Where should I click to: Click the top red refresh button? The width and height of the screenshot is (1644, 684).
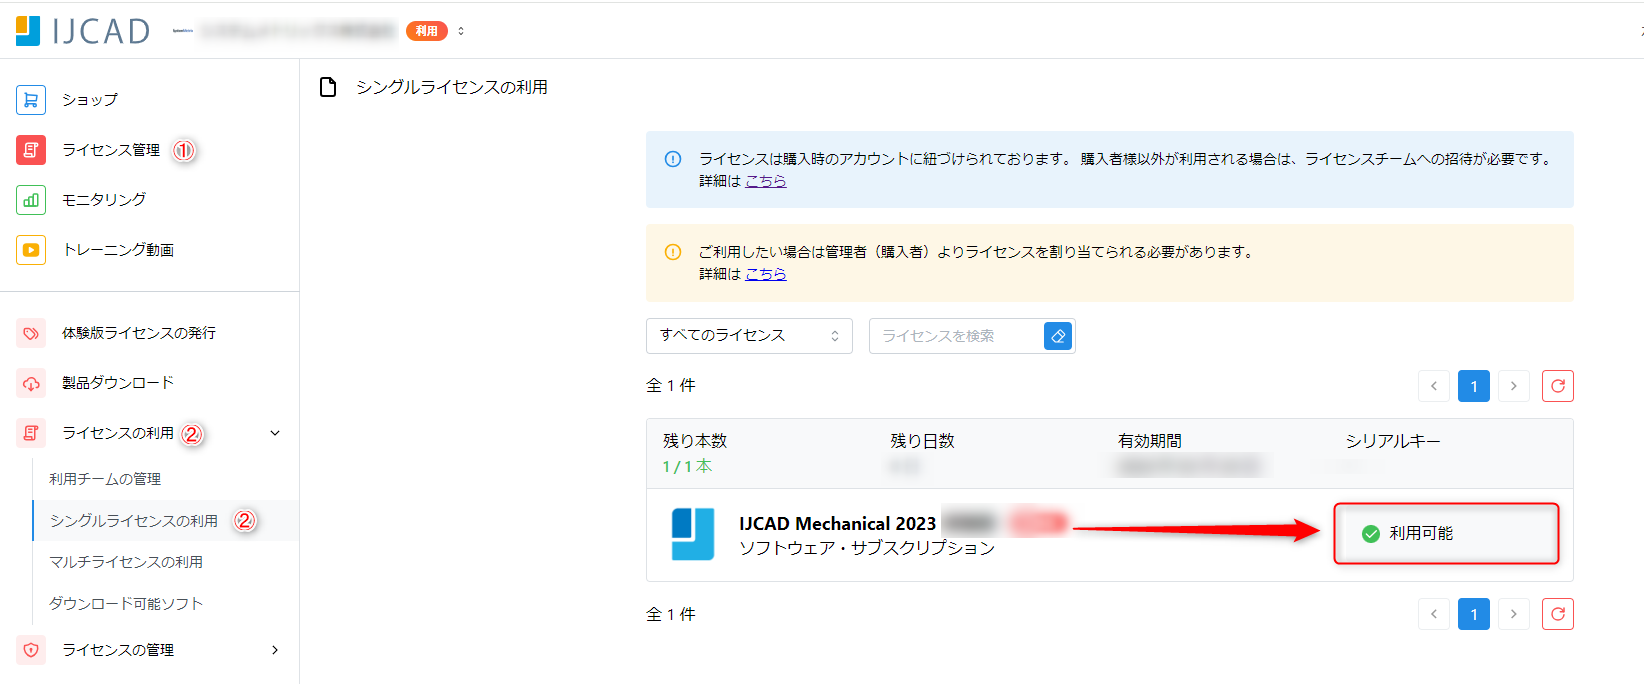point(1558,386)
